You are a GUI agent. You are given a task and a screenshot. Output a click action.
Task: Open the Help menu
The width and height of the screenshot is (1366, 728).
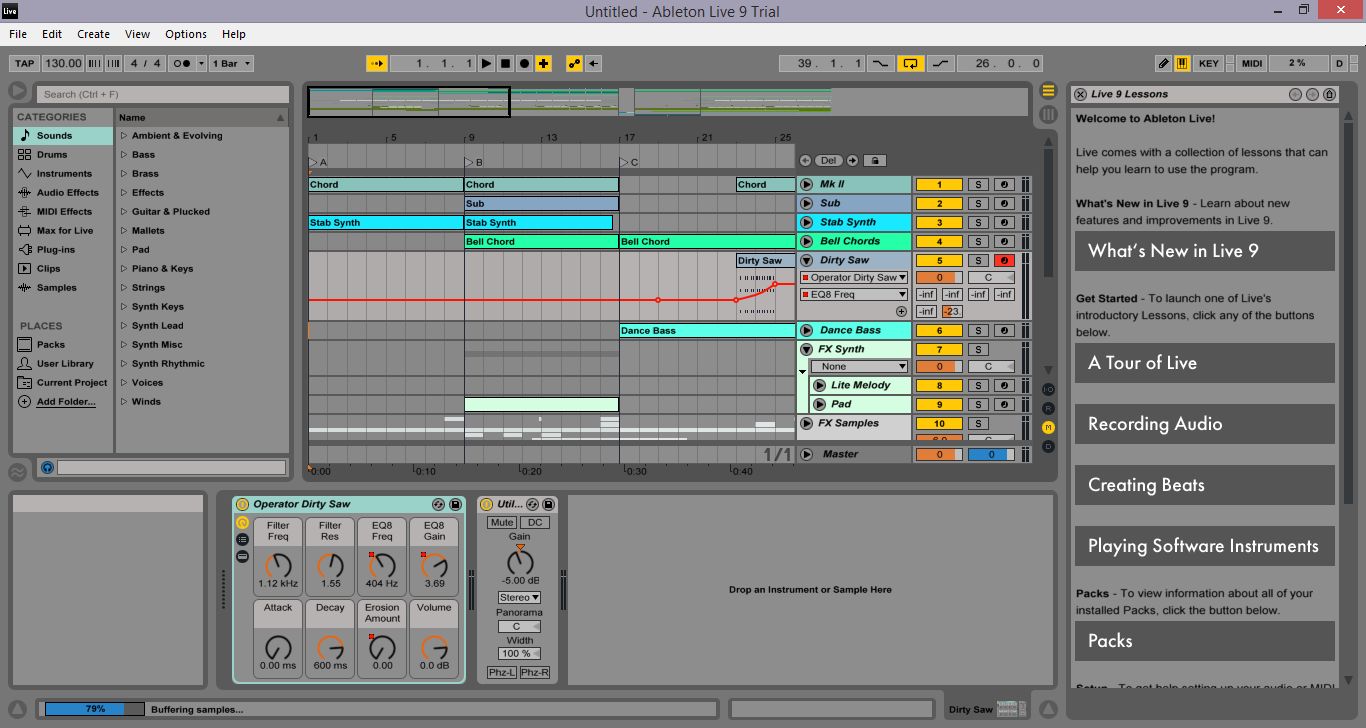tap(234, 34)
